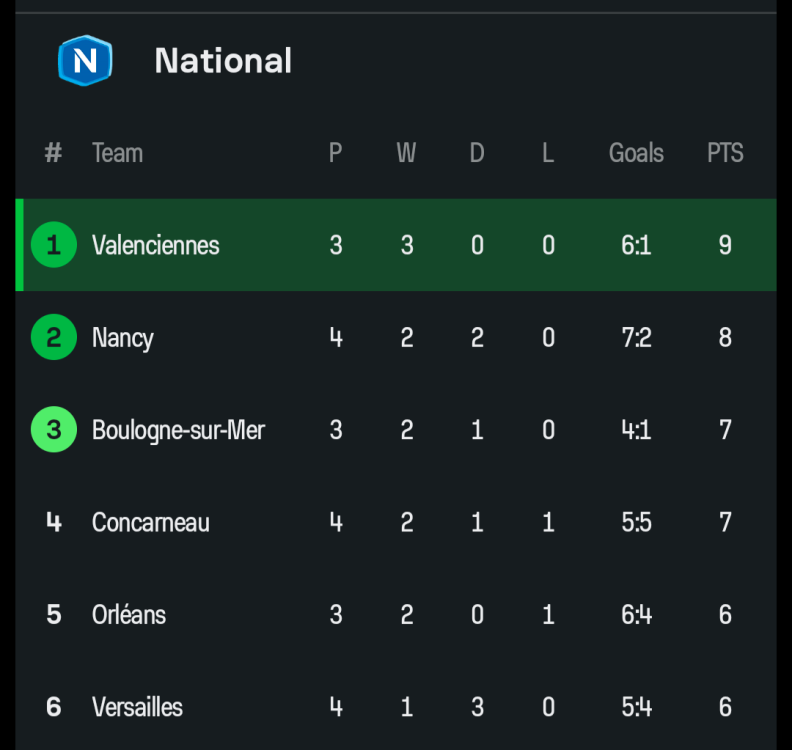Sort table by PTS column header

click(x=725, y=153)
